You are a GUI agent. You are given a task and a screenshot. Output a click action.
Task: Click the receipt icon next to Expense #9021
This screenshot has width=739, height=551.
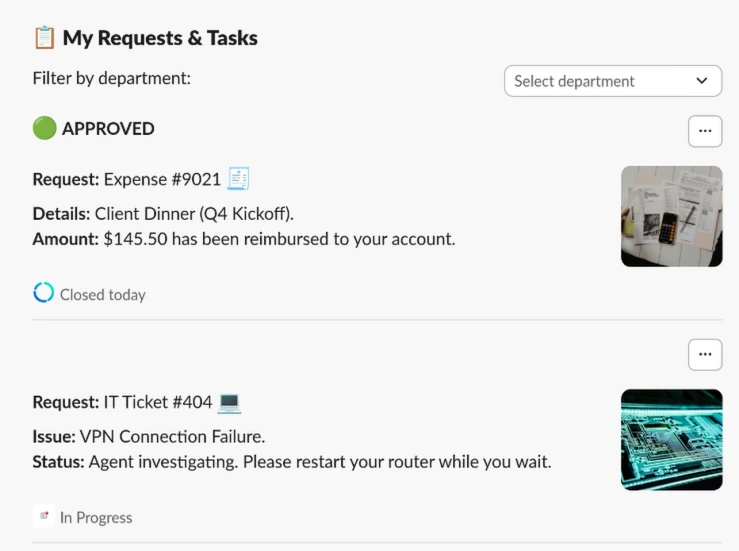pyautogui.click(x=238, y=179)
